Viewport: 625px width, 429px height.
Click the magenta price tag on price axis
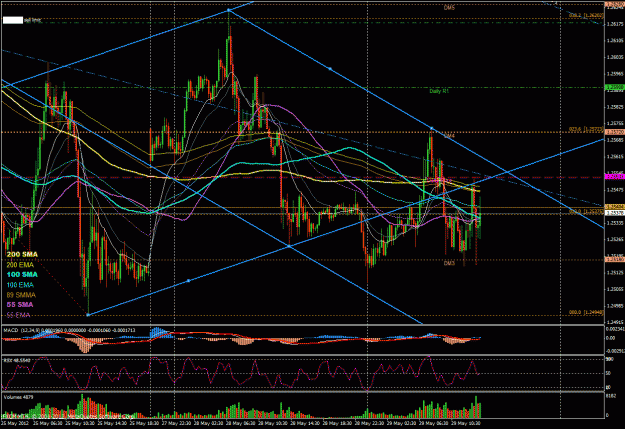coord(615,177)
